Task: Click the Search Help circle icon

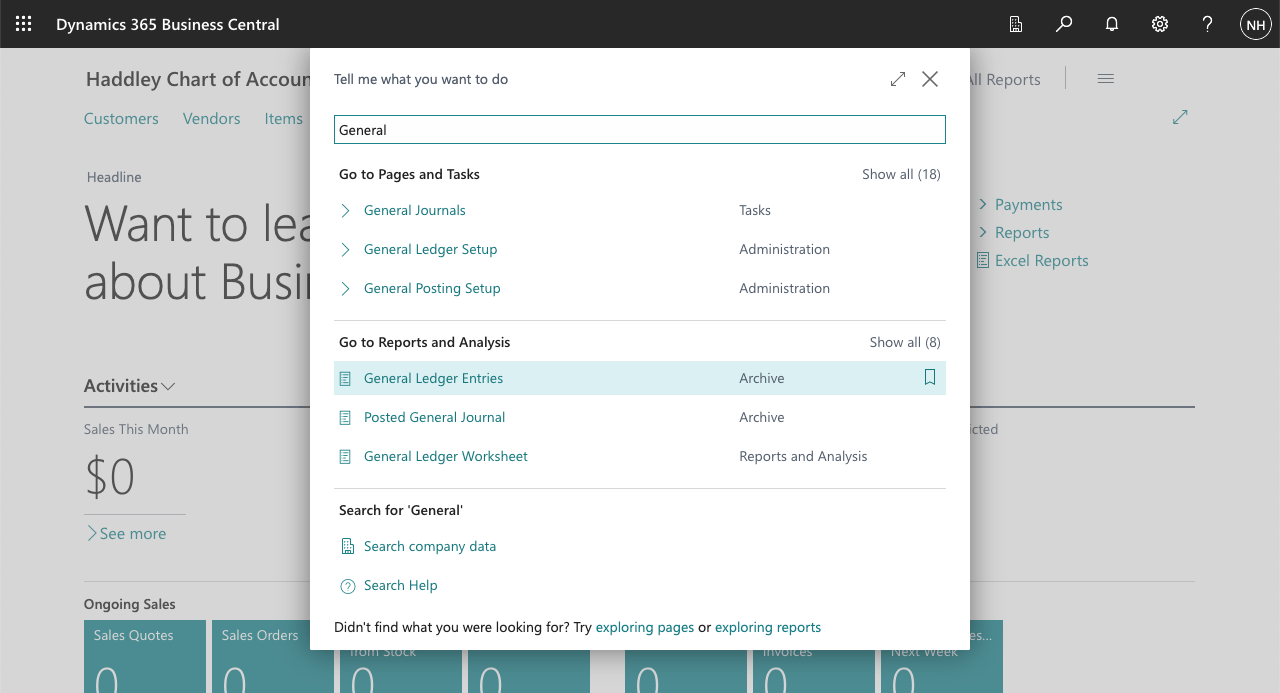Action: pyautogui.click(x=348, y=586)
